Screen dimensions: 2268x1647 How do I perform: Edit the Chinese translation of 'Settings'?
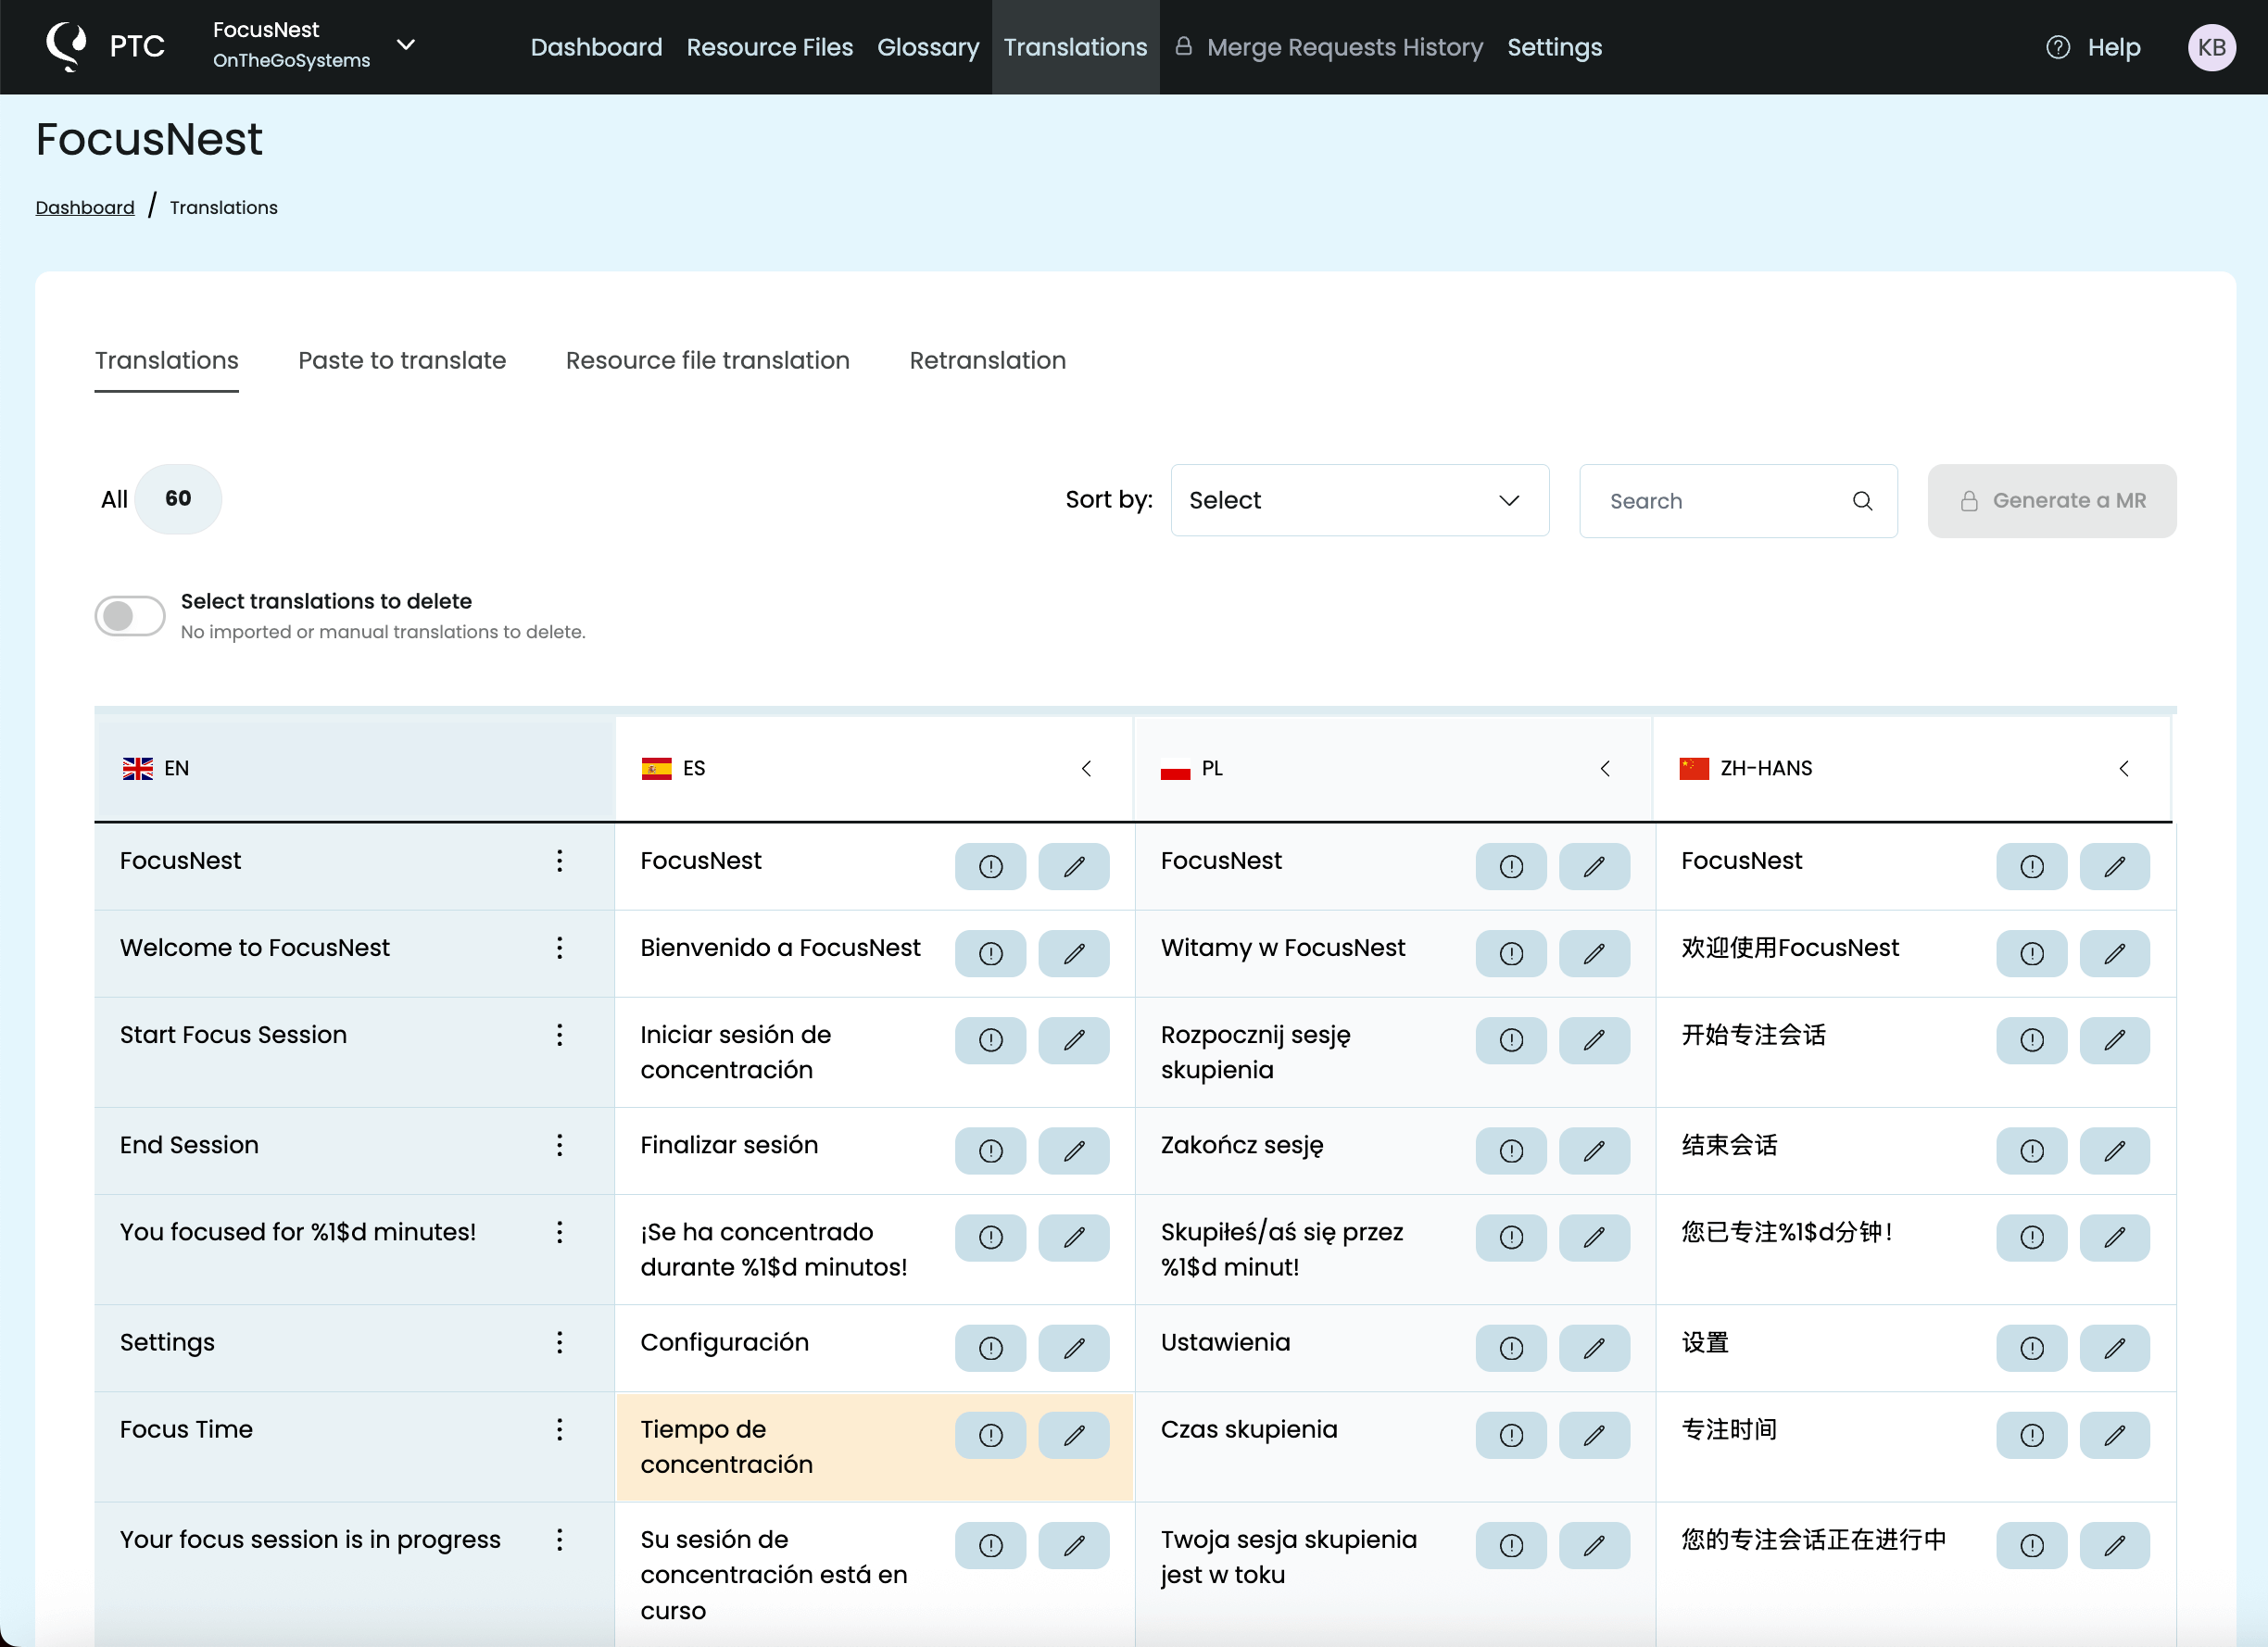point(2114,1348)
